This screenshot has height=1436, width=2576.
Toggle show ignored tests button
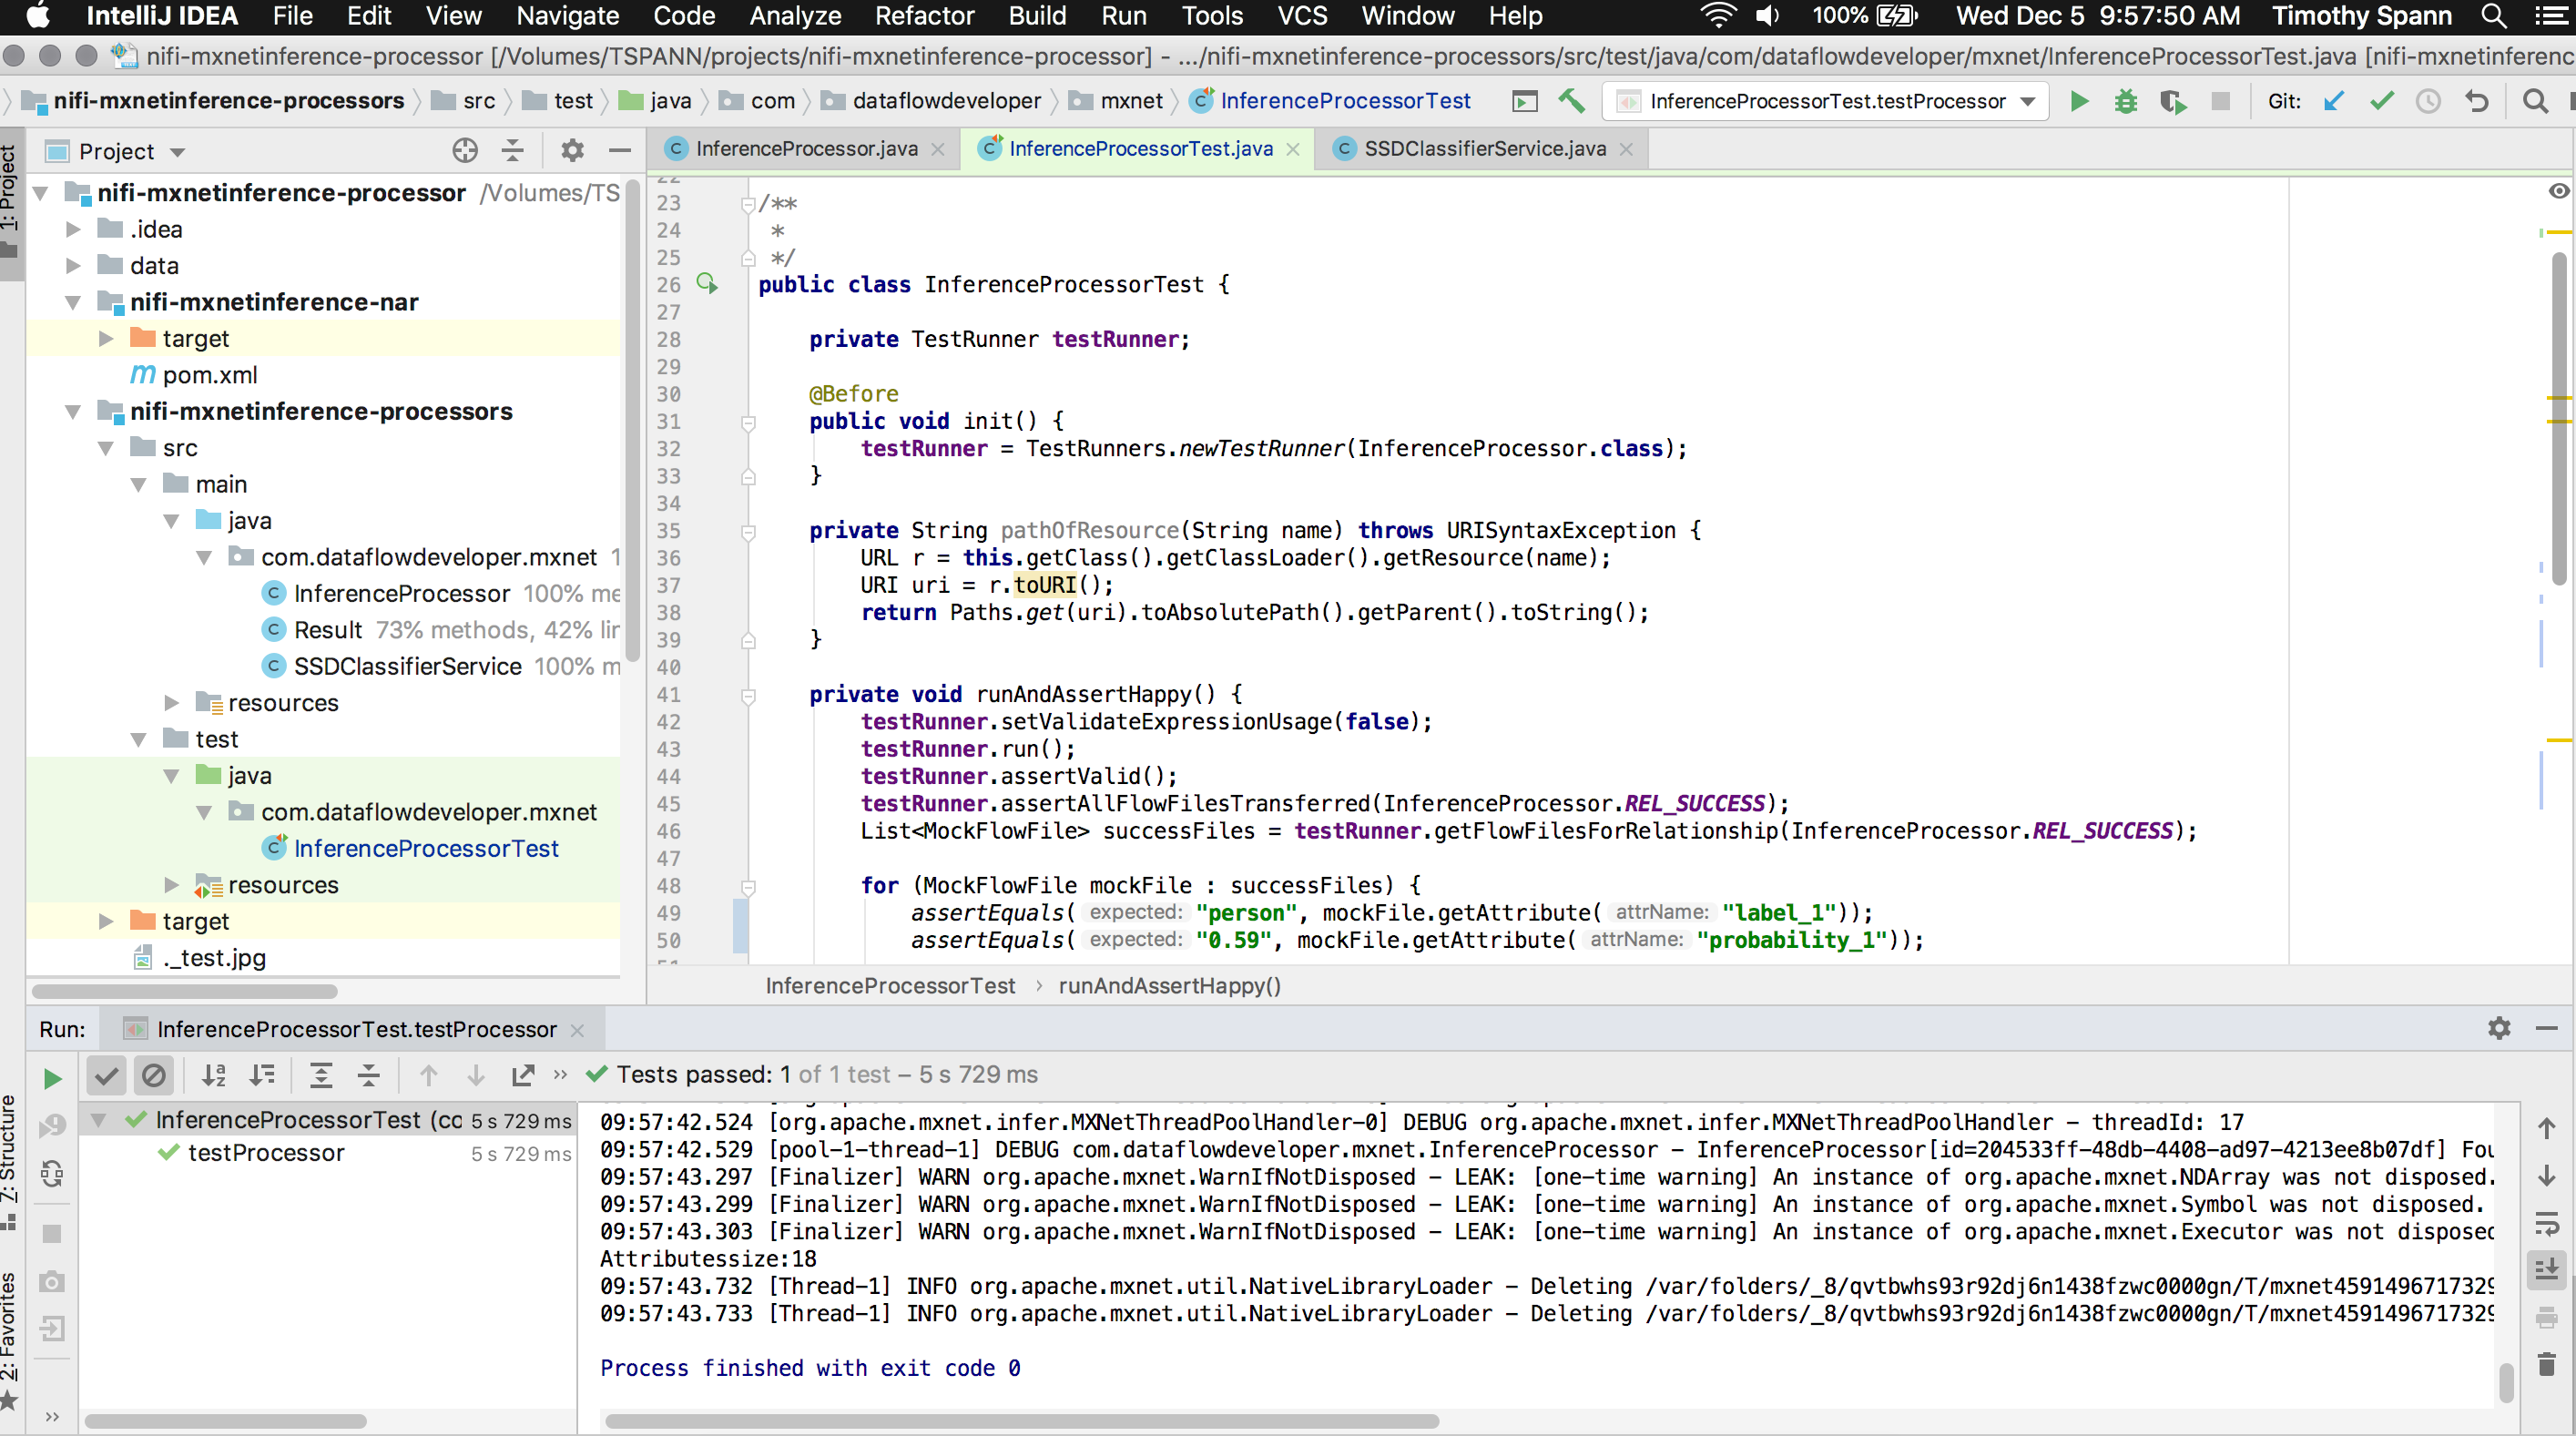(154, 1075)
